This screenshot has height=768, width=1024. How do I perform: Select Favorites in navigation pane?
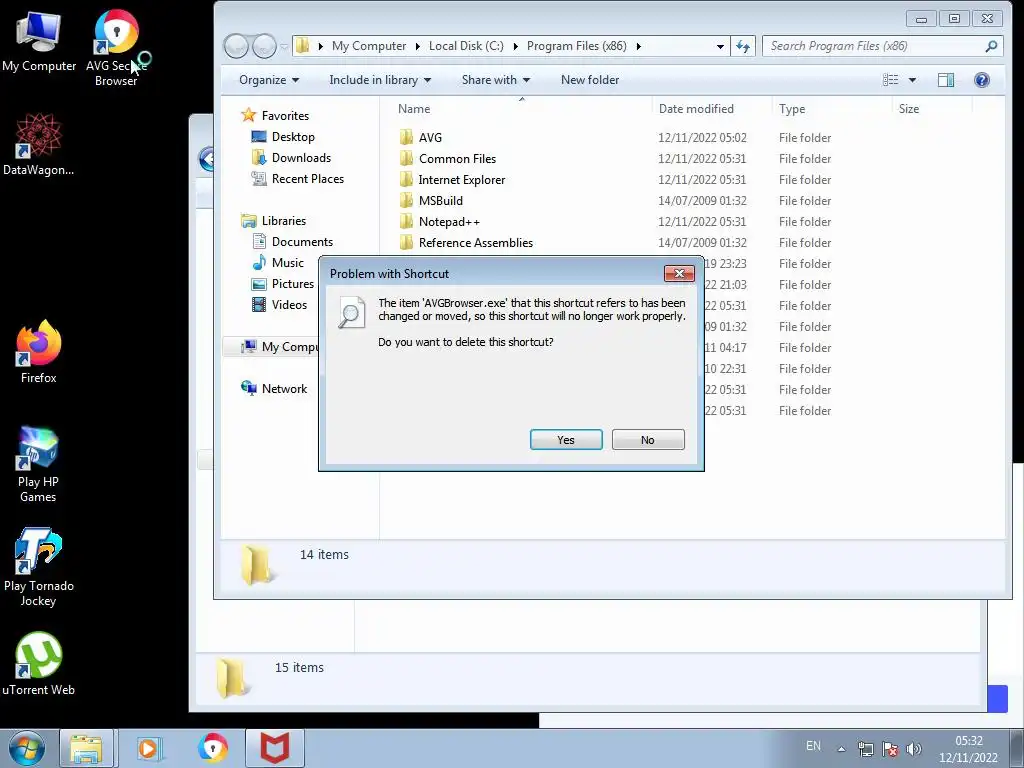pyautogui.click(x=285, y=116)
